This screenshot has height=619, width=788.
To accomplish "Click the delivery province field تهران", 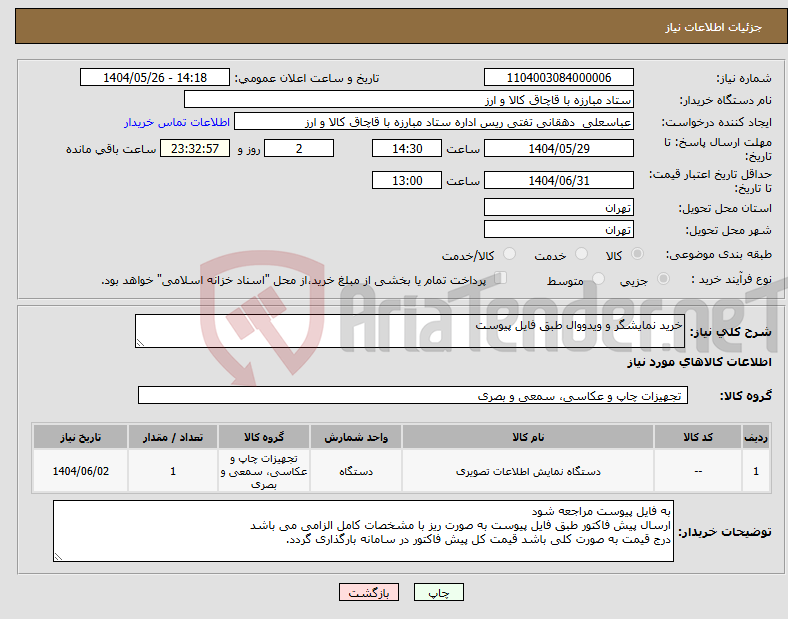I will pyautogui.click(x=558, y=207).
